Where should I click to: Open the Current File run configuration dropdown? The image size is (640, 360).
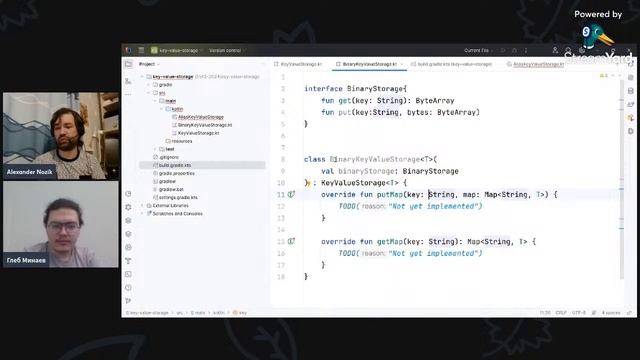[478, 50]
